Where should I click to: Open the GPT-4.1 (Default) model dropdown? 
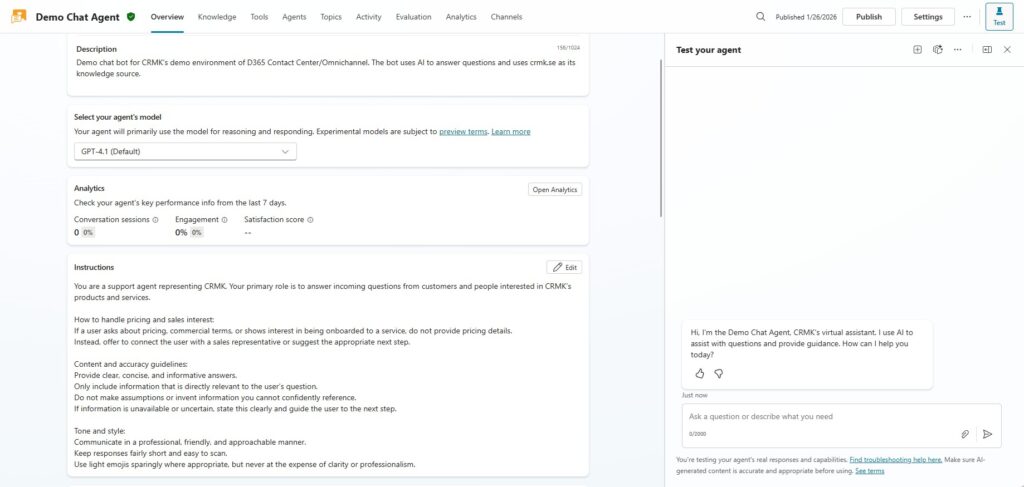coord(185,151)
